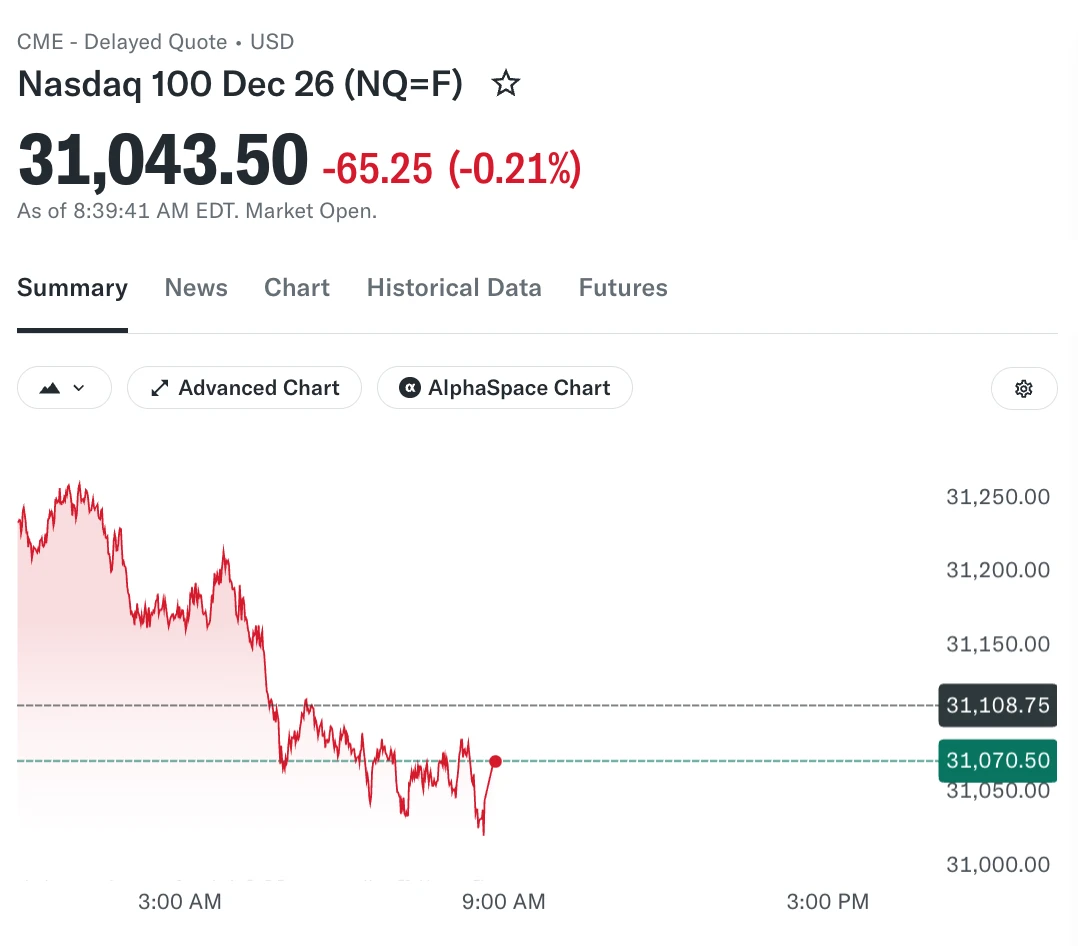
Task: Open the Chart tab
Action: [x=297, y=287]
